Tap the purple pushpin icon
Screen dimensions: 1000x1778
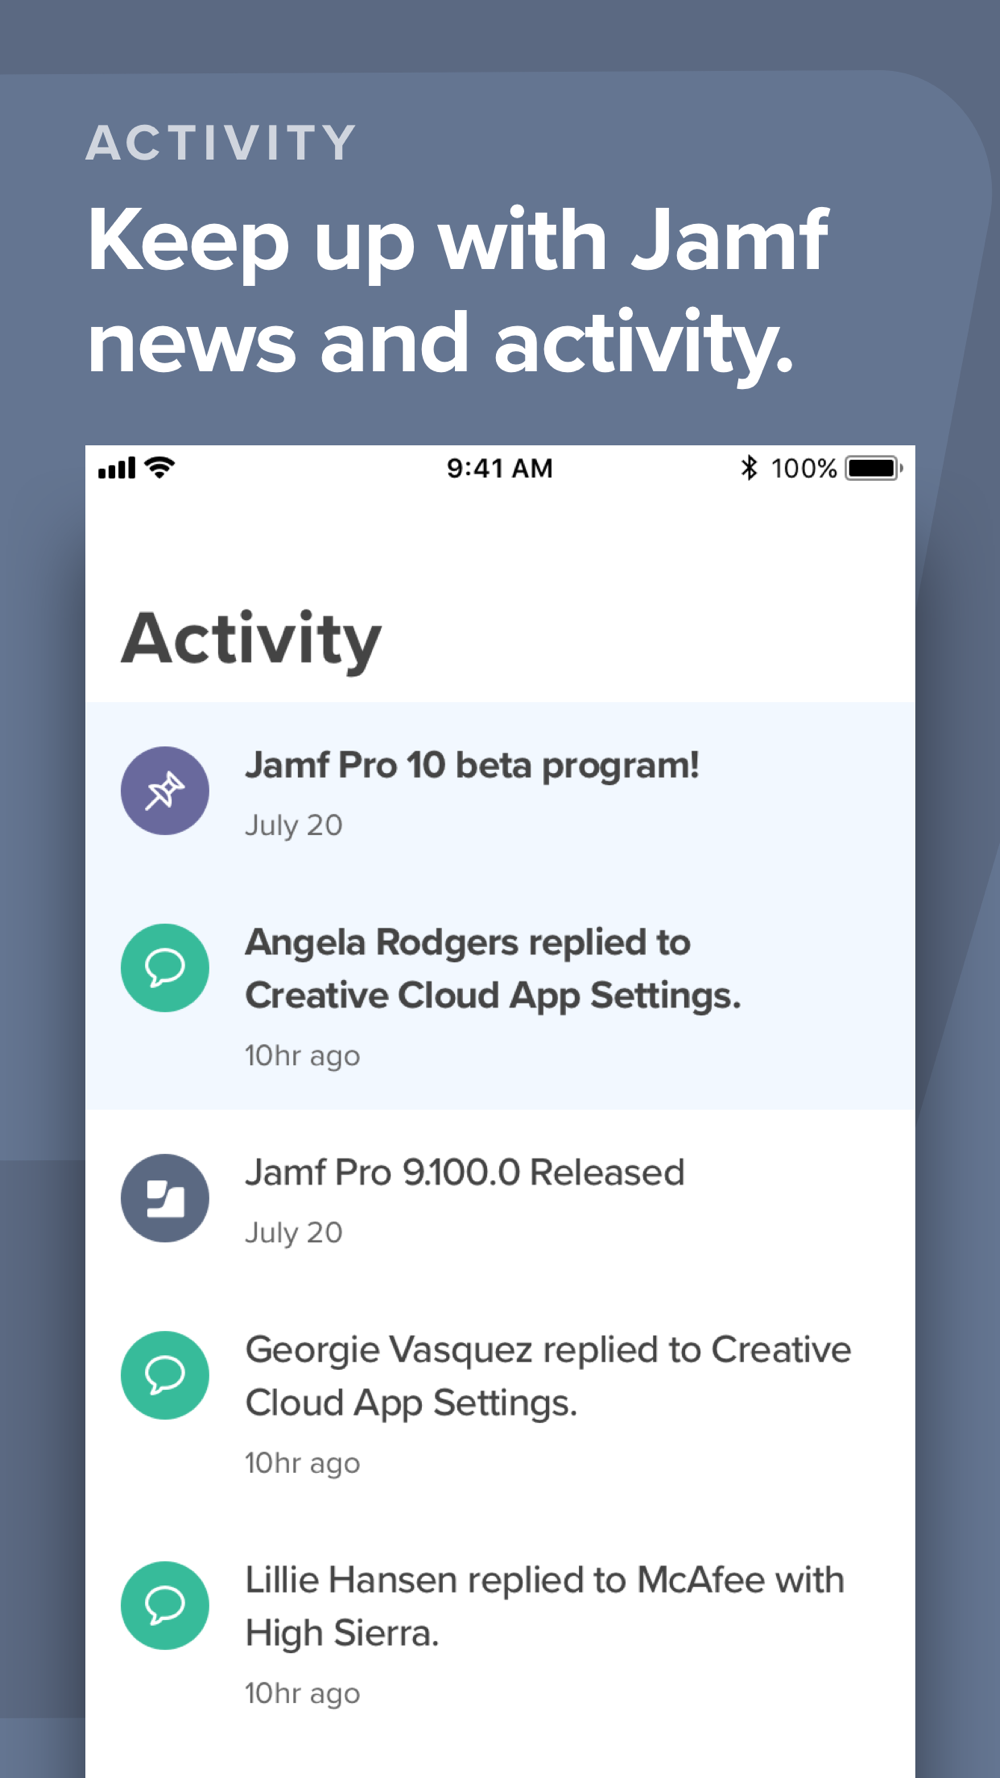click(165, 791)
